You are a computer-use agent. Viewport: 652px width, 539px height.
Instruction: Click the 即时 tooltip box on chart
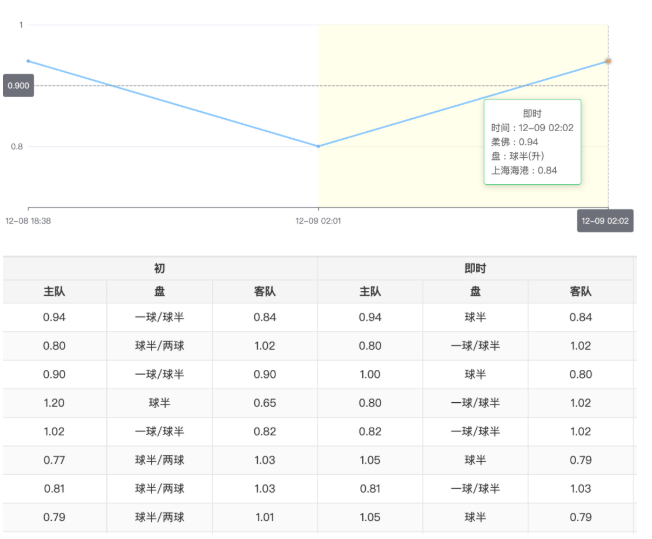click(x=532, y=142)
